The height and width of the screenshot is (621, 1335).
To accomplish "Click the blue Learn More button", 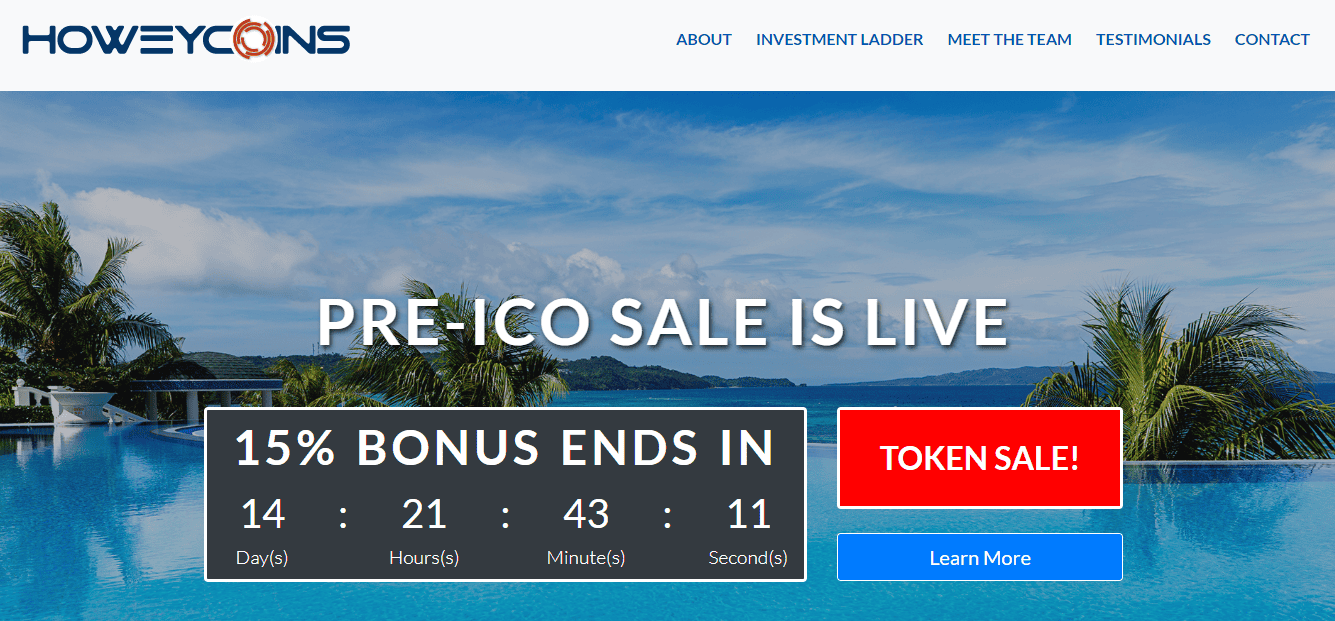I will coord(980,557).
